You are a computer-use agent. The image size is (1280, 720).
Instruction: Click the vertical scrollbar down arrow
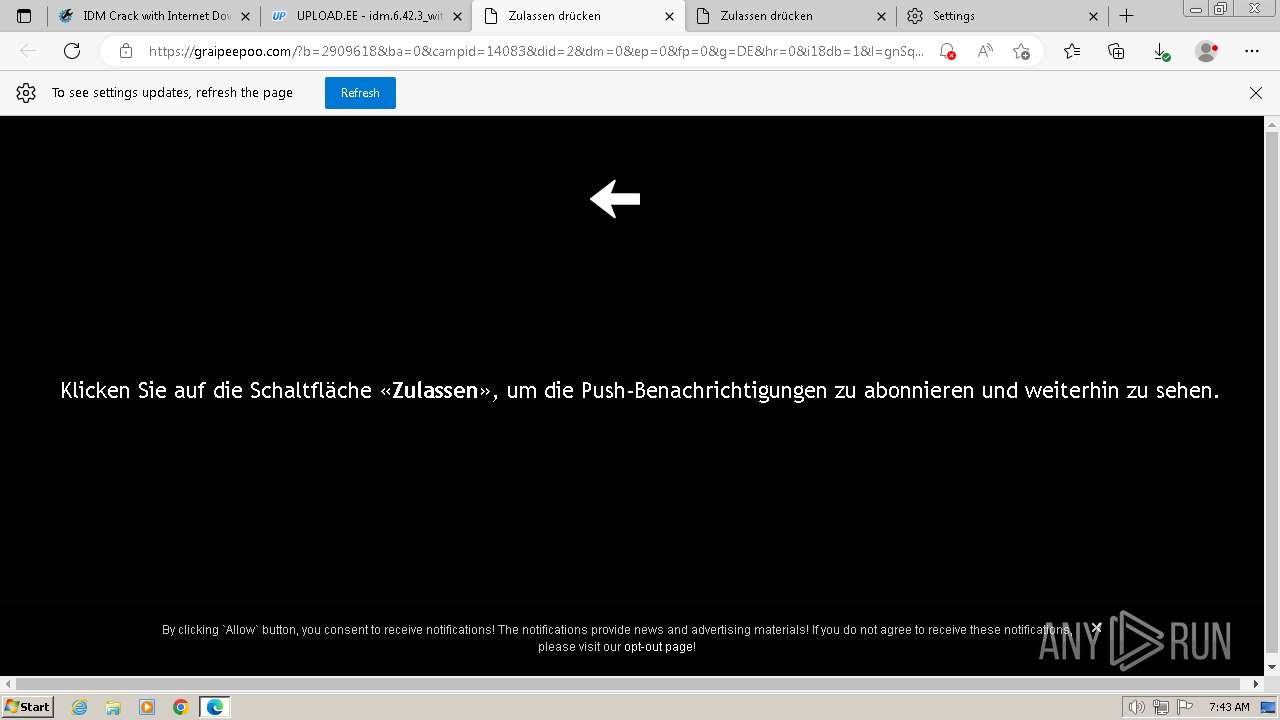(1272, 667)
